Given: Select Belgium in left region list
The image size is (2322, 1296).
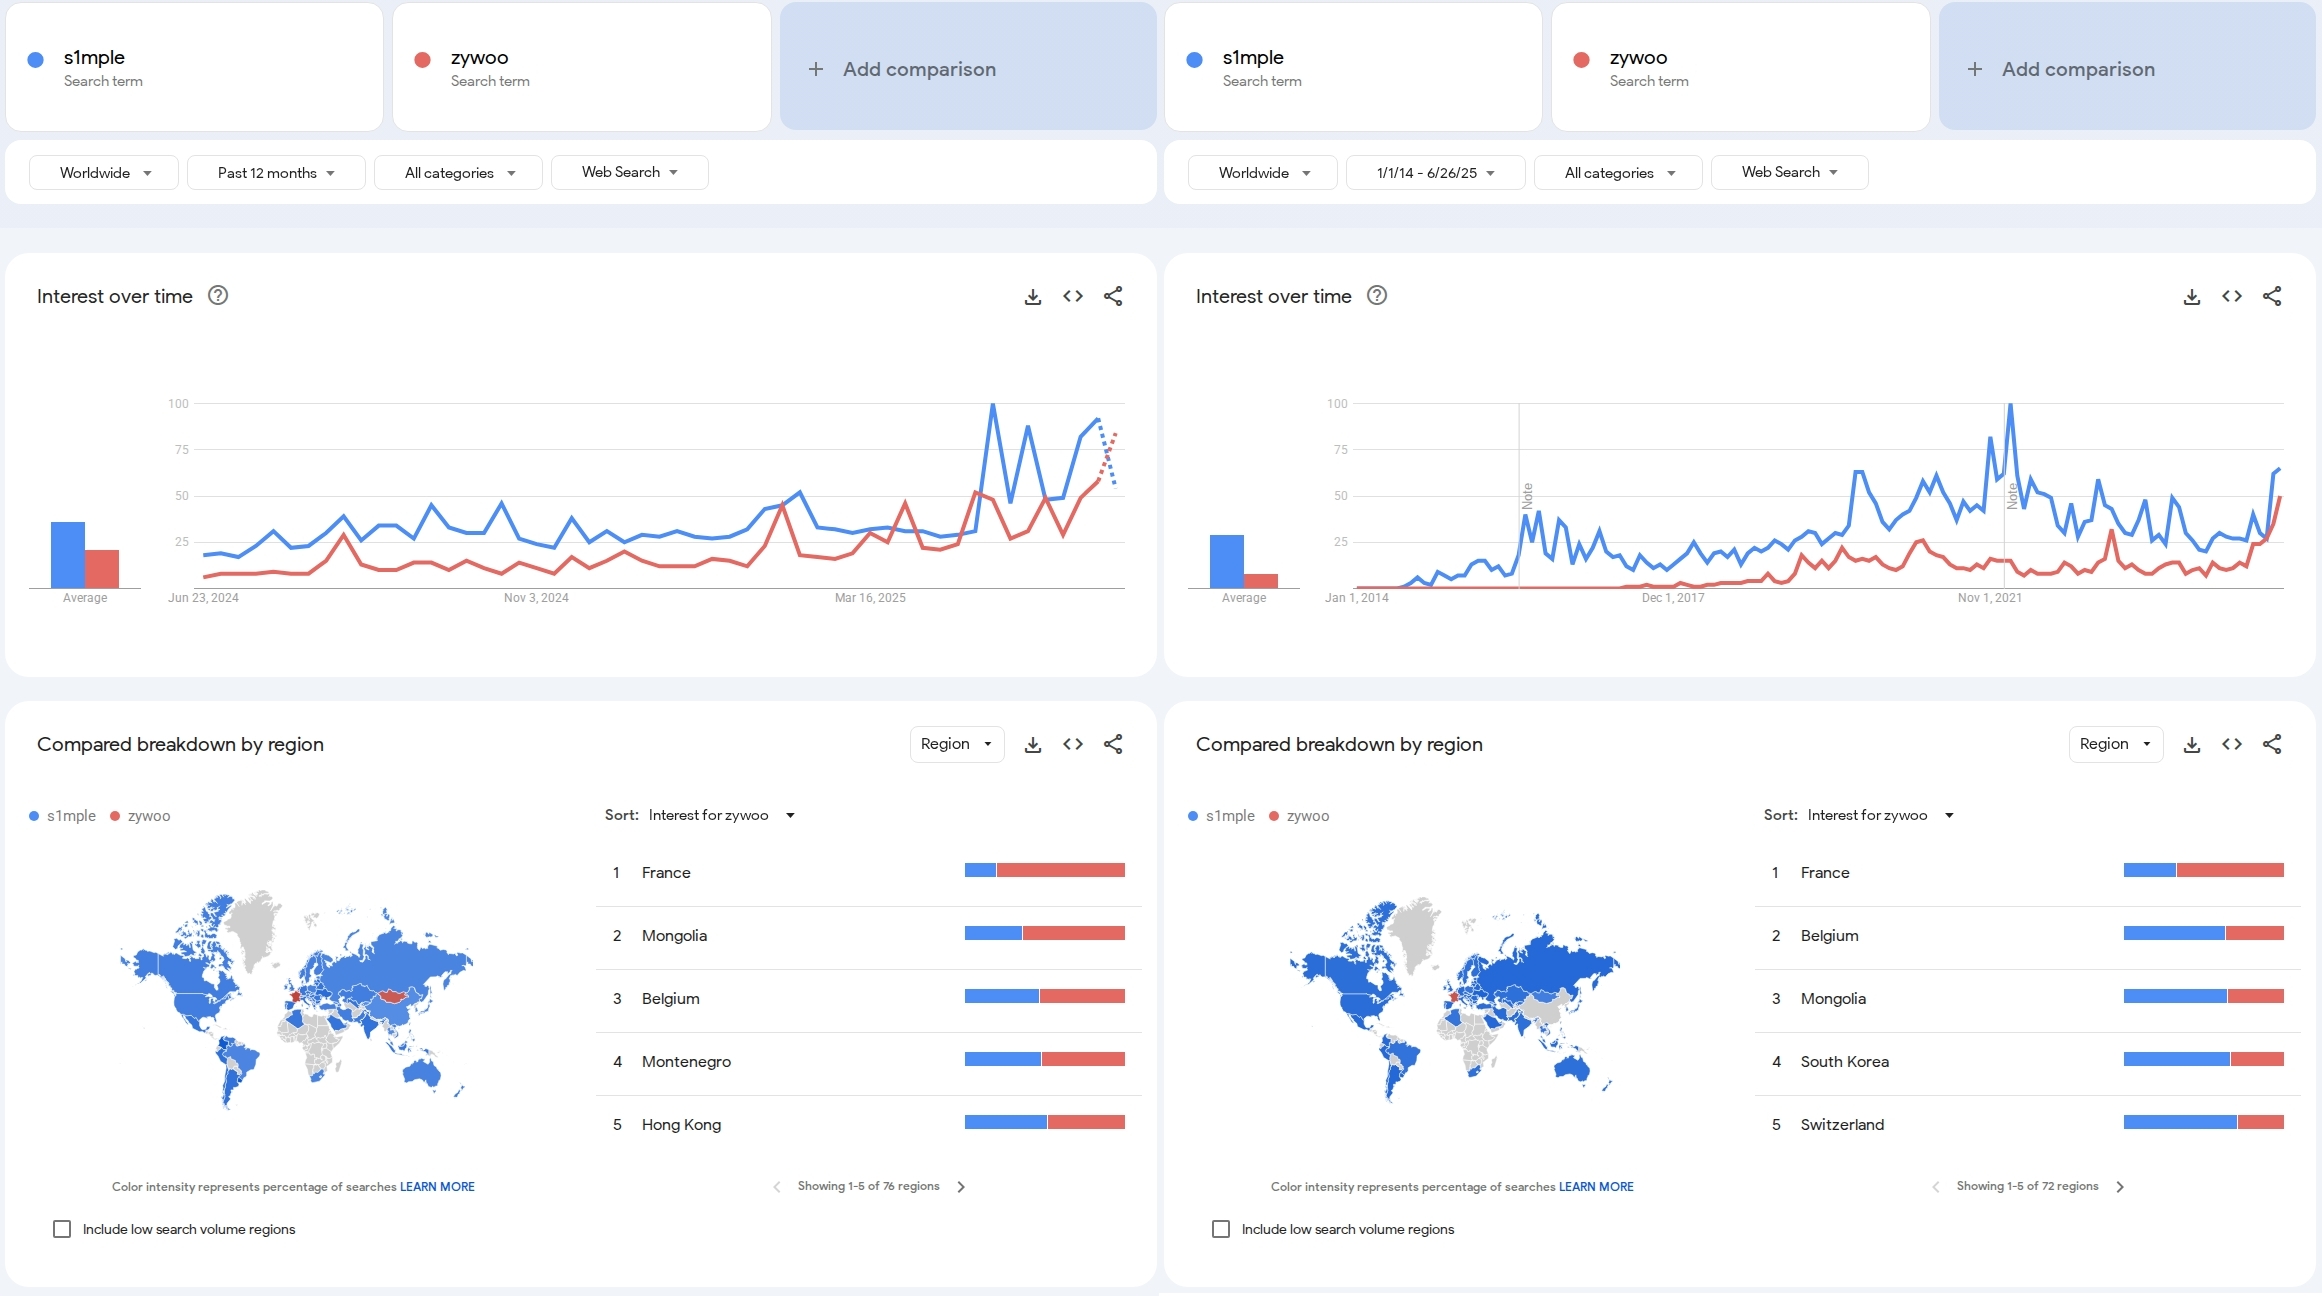Looking at the screenshot, I should (x=868, y=999).
